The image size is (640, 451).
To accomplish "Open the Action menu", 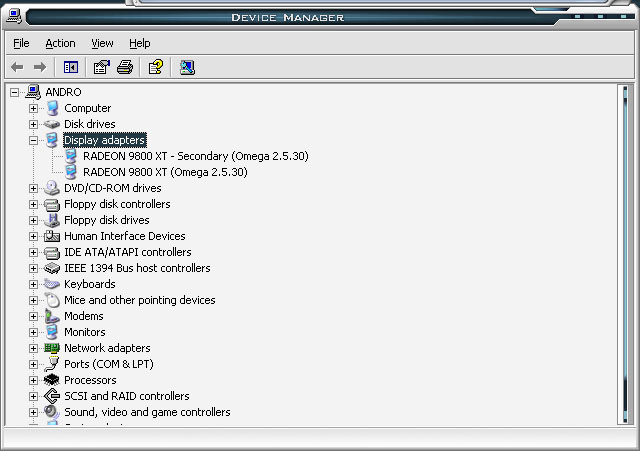I will 60,43.
